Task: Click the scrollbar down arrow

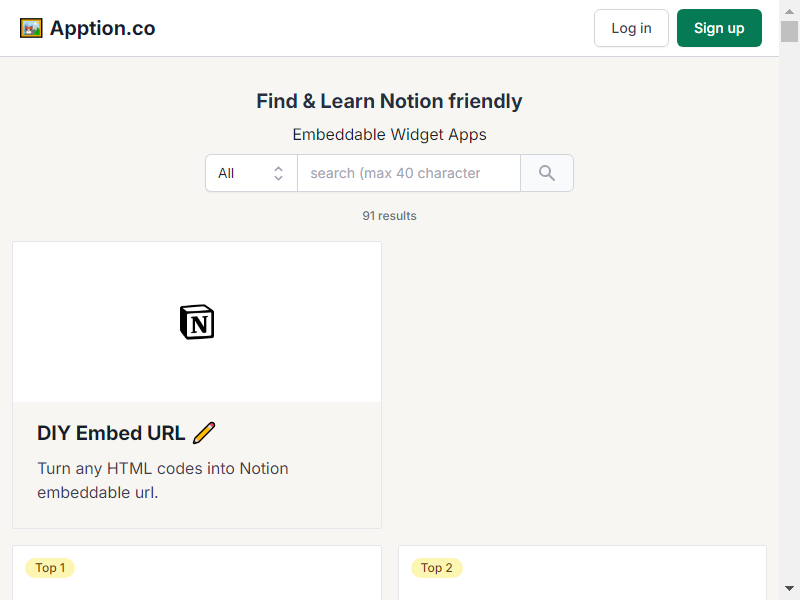Action: coord(789,589)
